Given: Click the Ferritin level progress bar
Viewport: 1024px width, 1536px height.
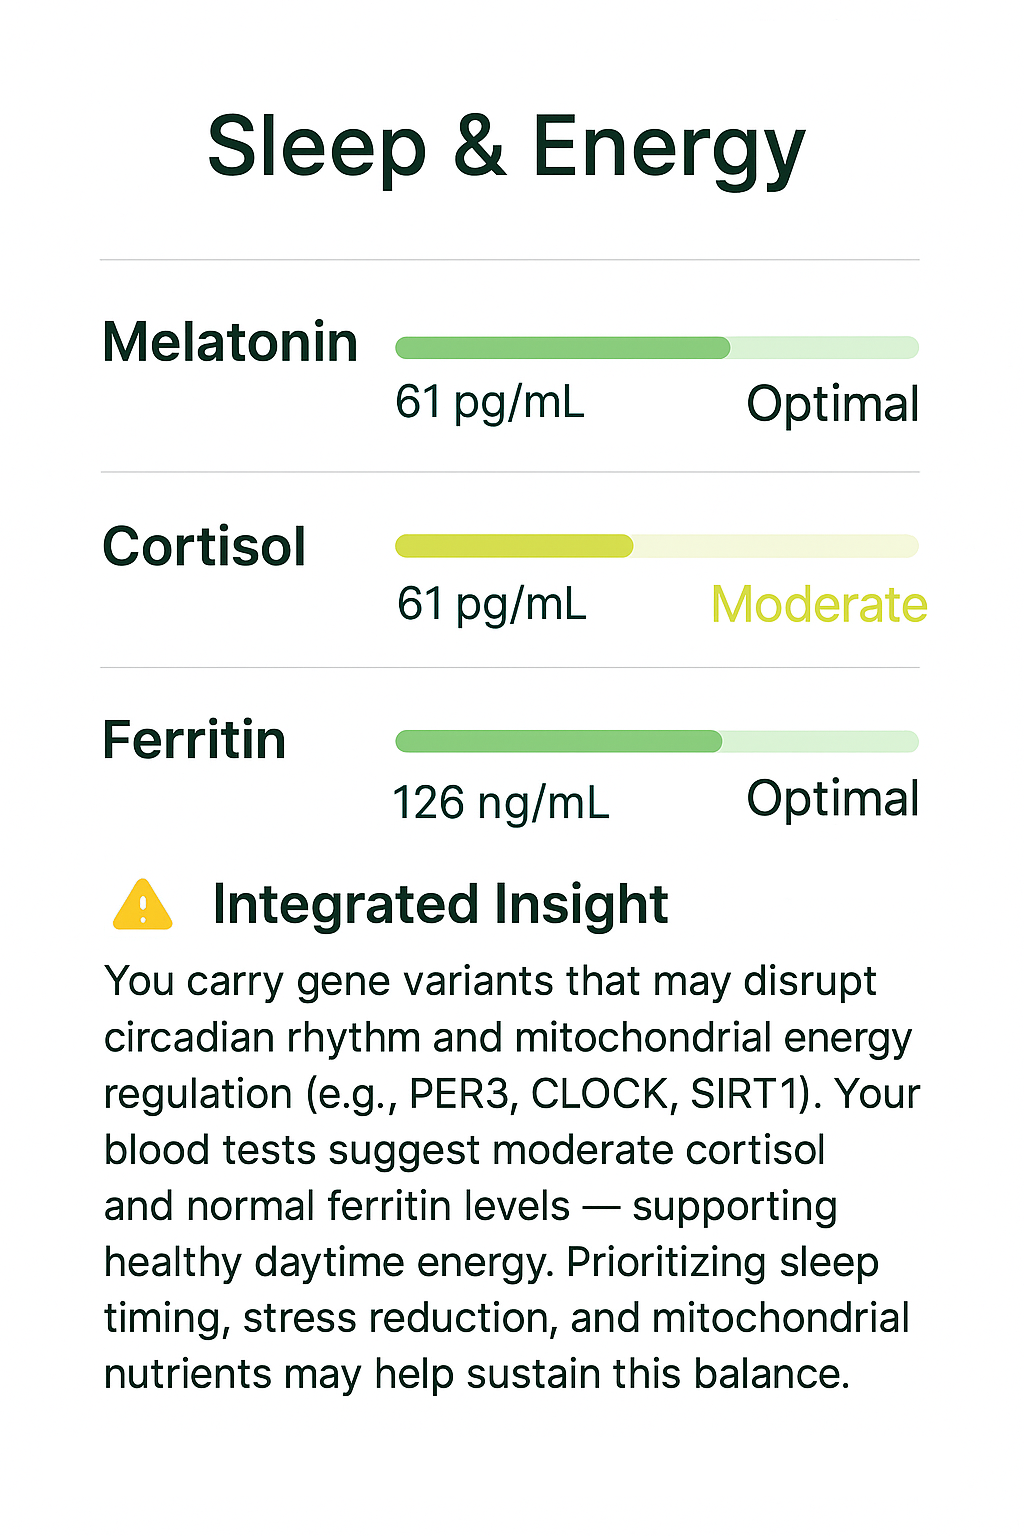Looking at the screenshot, I should (656, 741).
